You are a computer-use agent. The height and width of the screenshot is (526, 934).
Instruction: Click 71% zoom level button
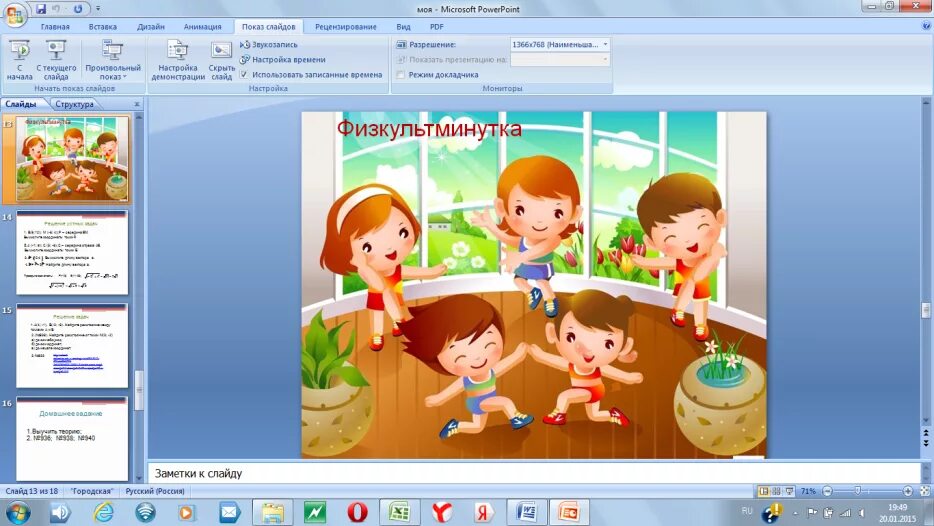coord(808,491)
